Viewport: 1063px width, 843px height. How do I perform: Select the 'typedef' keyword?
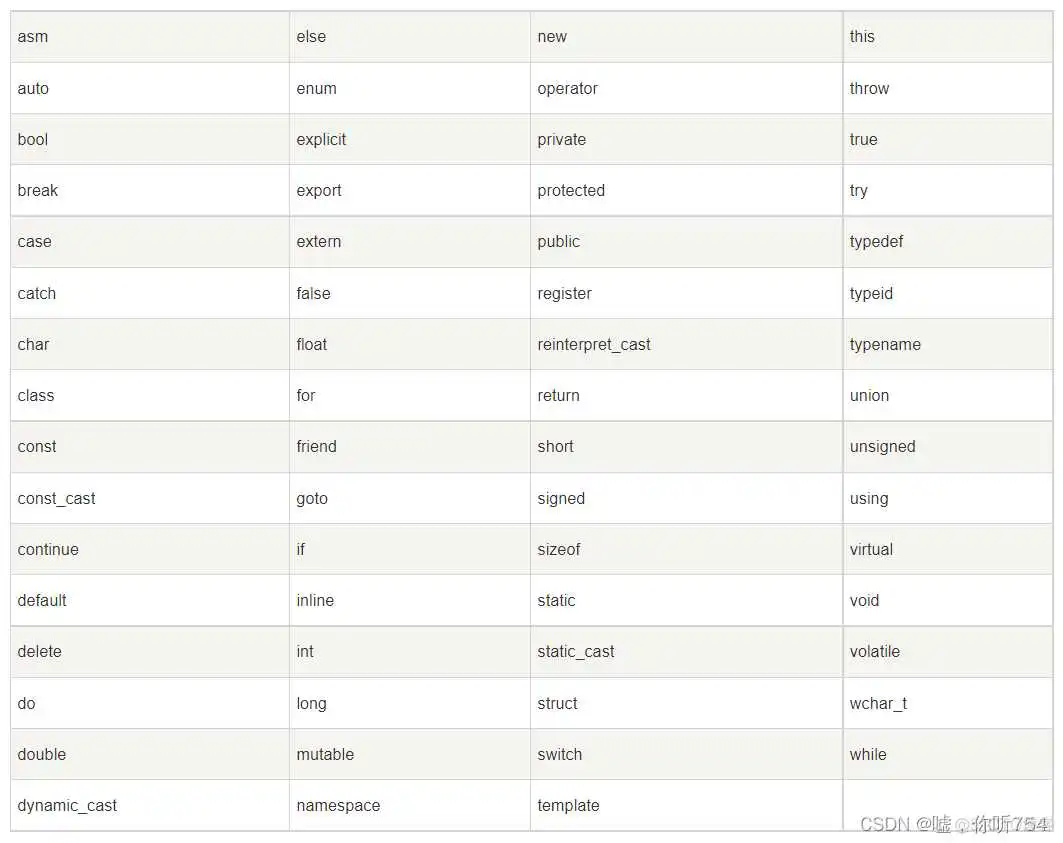pyautogui.click(x=876, y=242)
